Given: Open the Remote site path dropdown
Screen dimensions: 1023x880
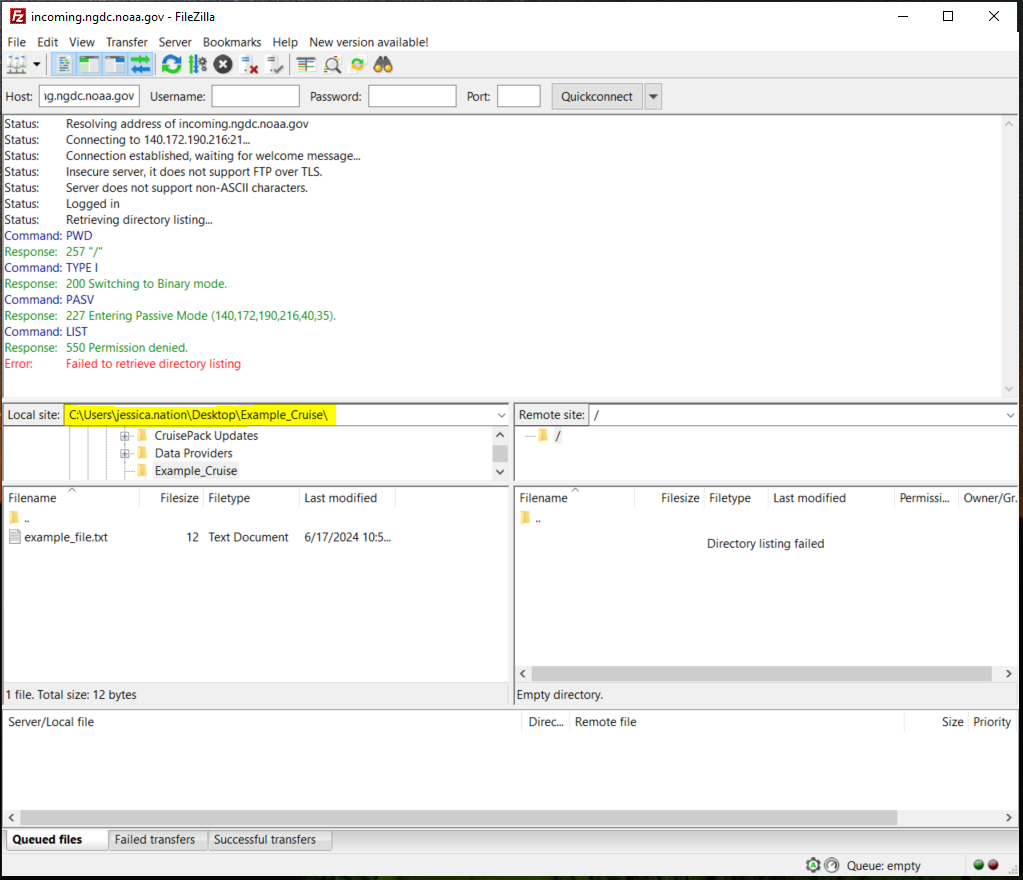Looking at the screenshot, I should click(1010, 415).
